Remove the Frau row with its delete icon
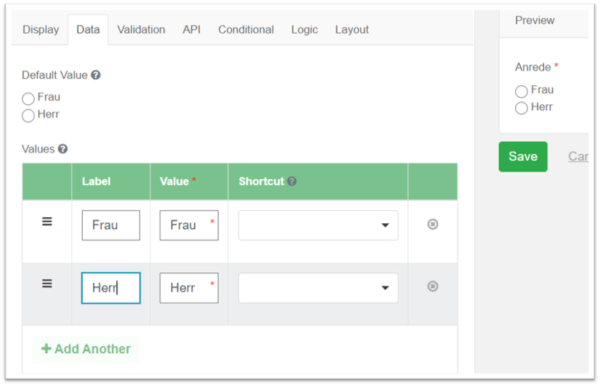Image resolution: width=600 pixels, height=386 pixels. pos(432,224)
